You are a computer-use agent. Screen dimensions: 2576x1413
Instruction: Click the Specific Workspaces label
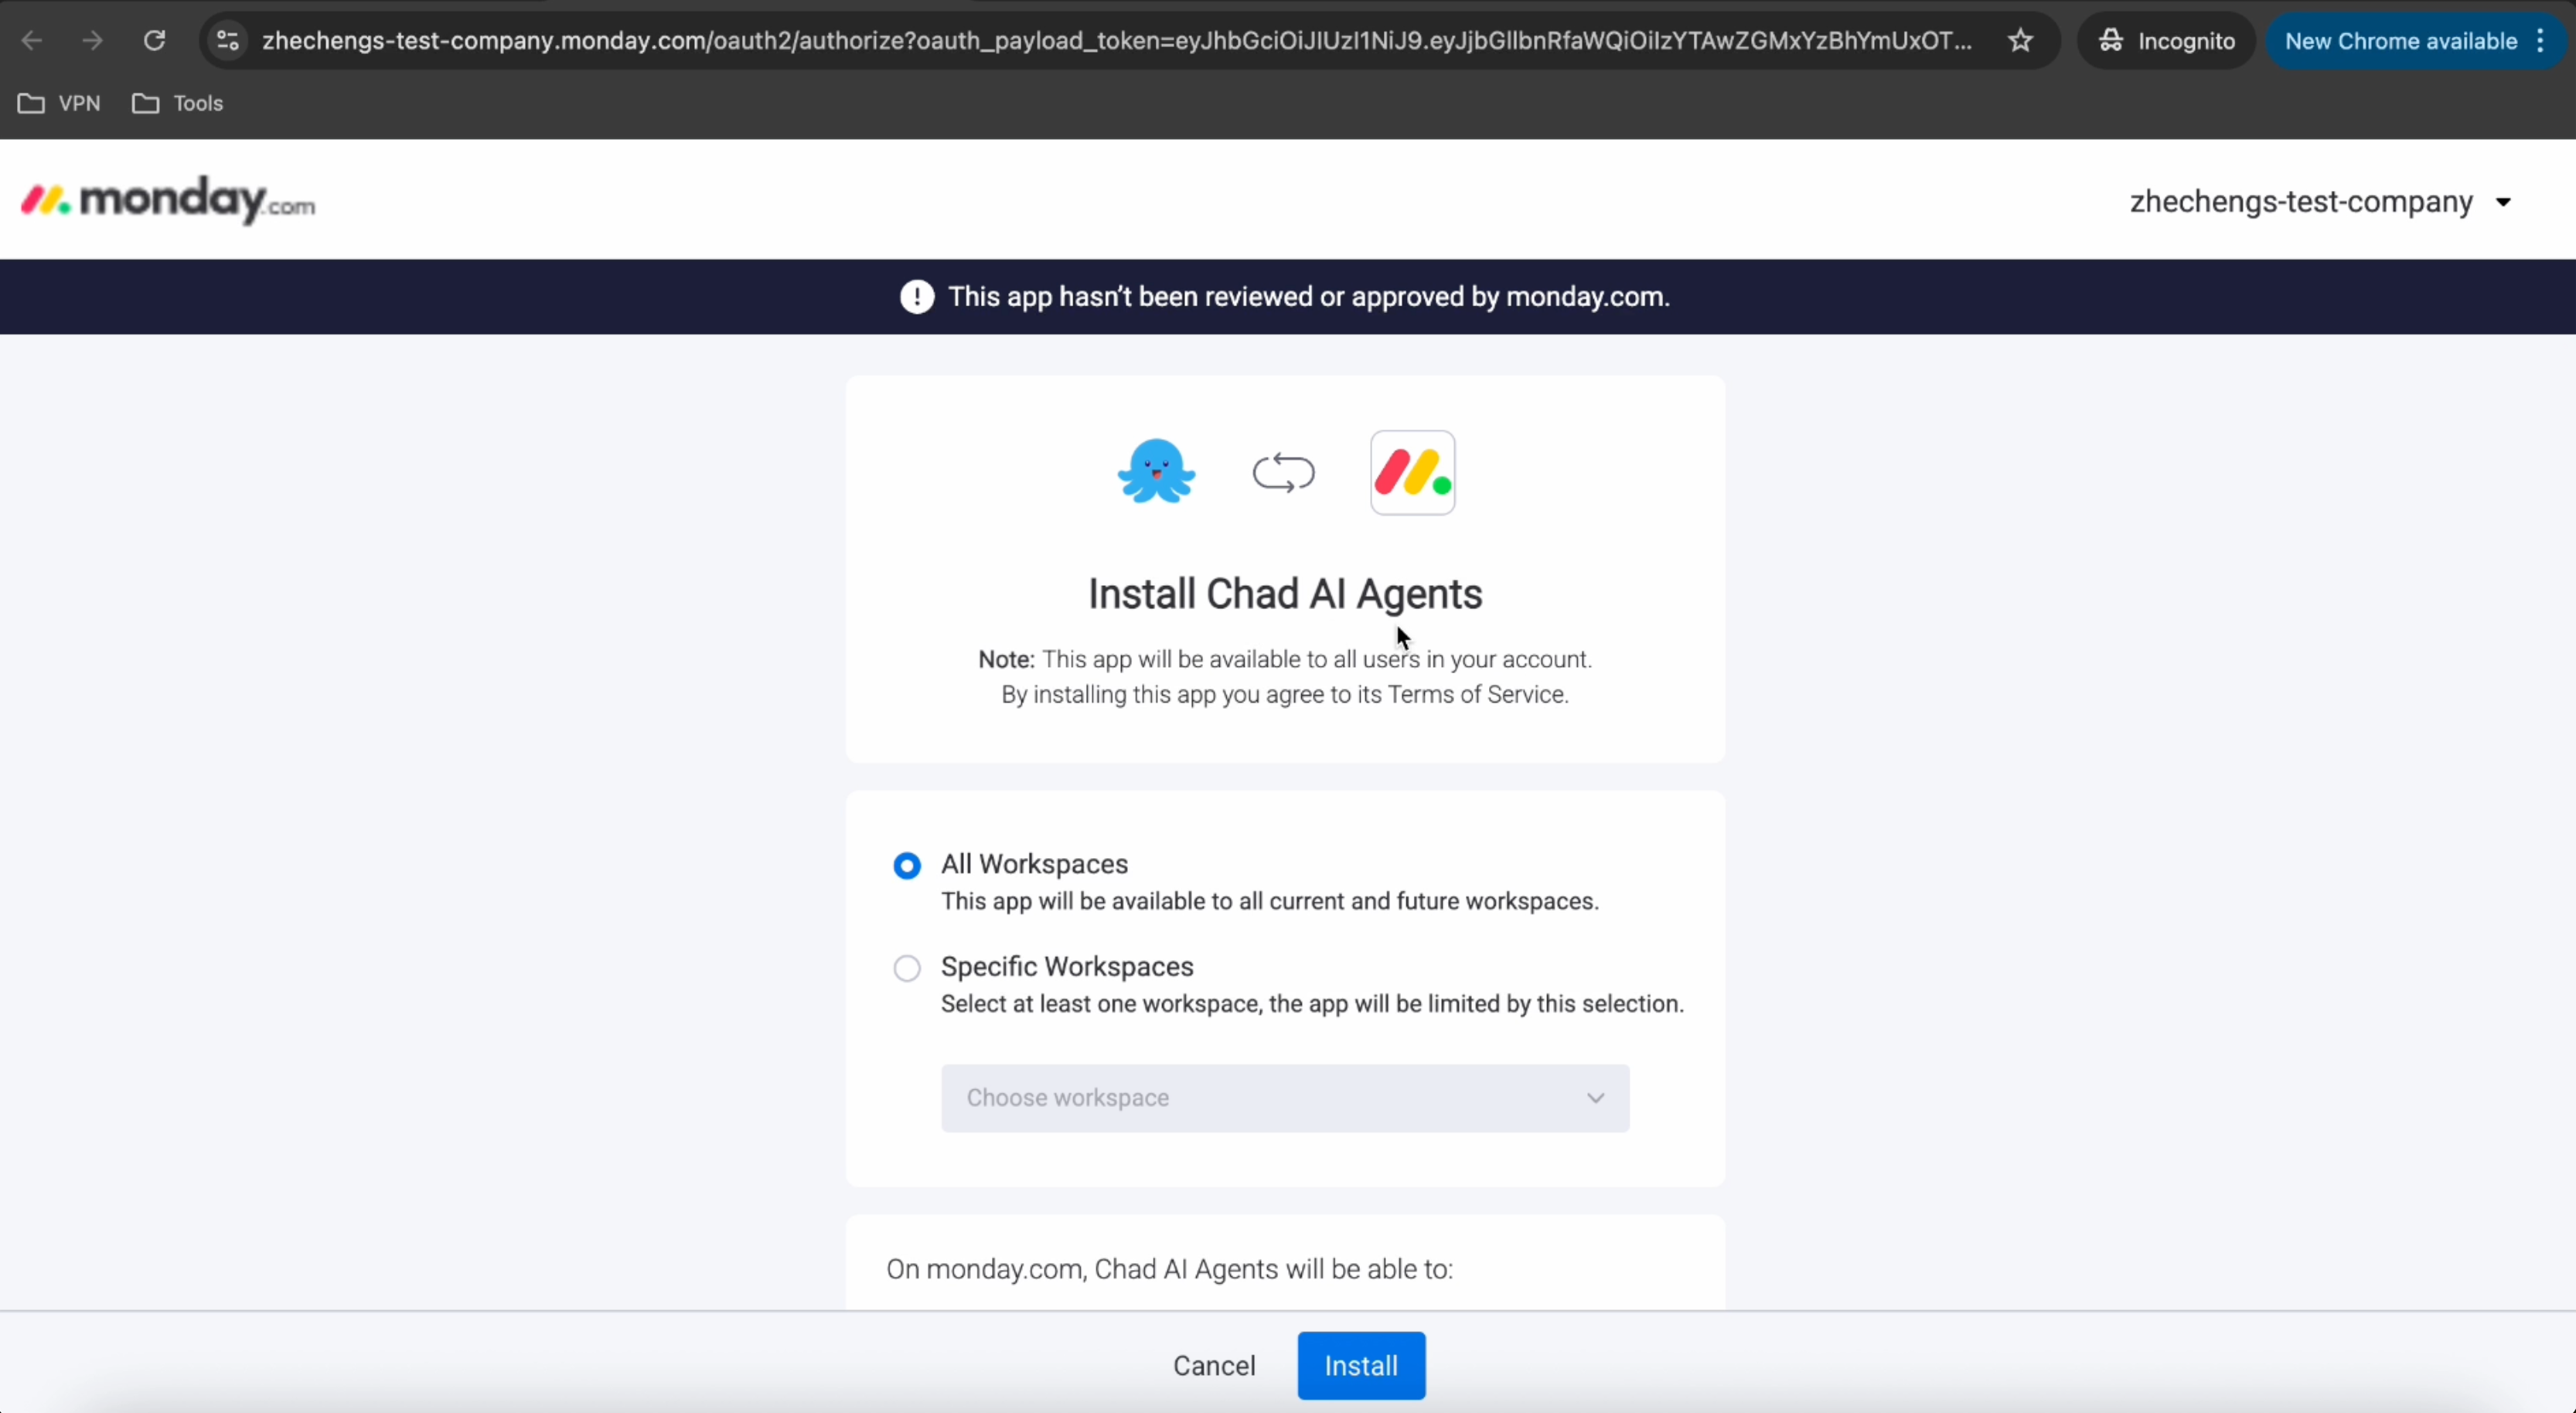(1067, 967)
